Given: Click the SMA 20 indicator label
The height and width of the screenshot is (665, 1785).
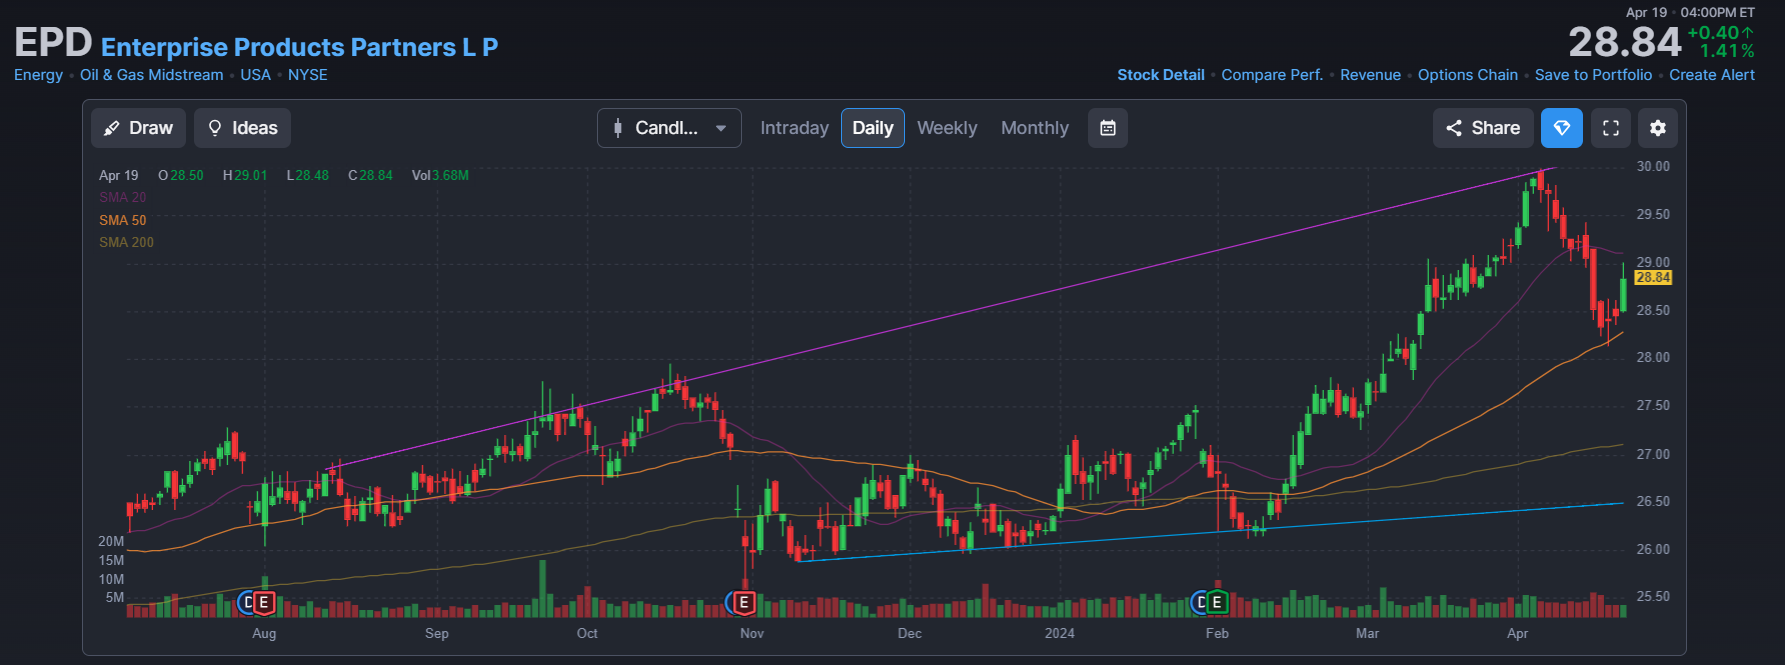Looking at the screenshot, I should click(x=122, y=197).
